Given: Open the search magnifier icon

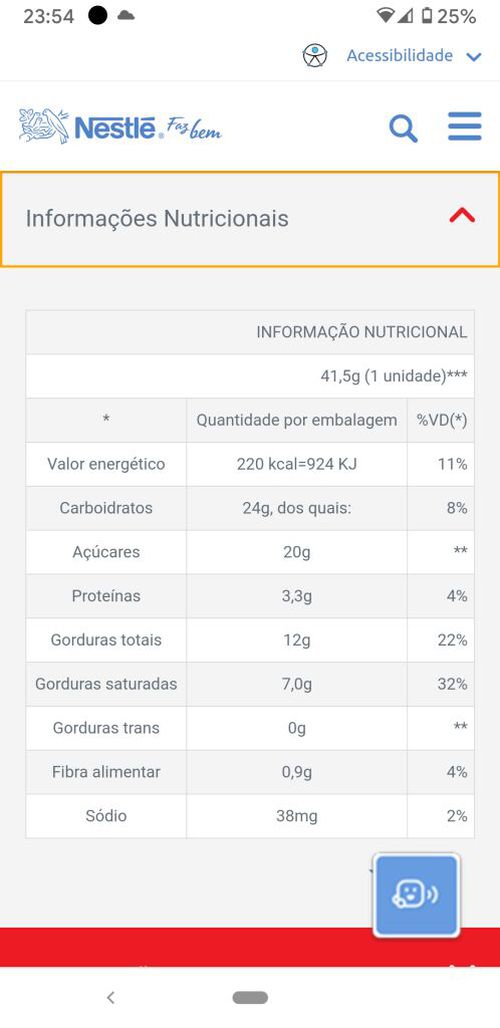Looking at the screenshot, I should pos(403,128).
